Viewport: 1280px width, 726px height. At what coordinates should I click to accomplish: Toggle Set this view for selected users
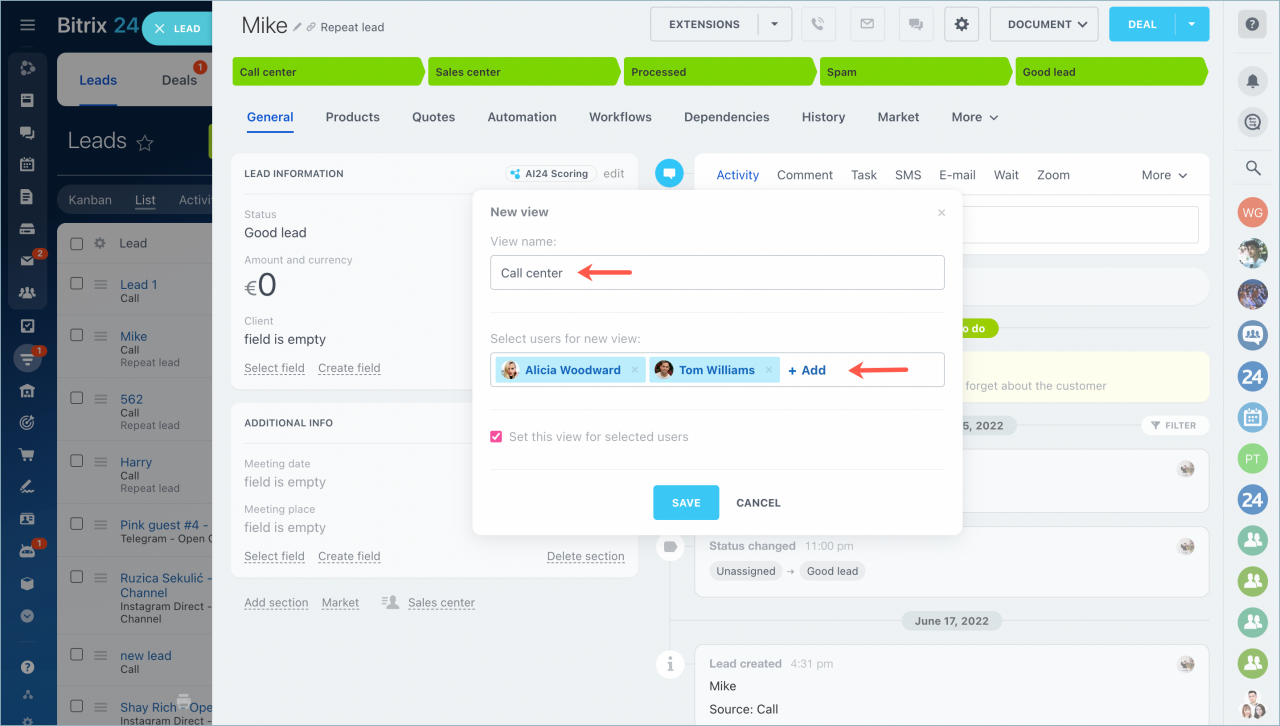[x=496, y=437]
